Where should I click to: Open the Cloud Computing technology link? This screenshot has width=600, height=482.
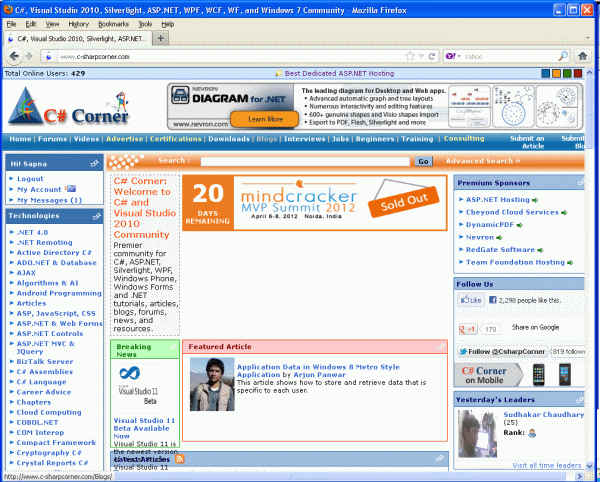click(49, 412)
